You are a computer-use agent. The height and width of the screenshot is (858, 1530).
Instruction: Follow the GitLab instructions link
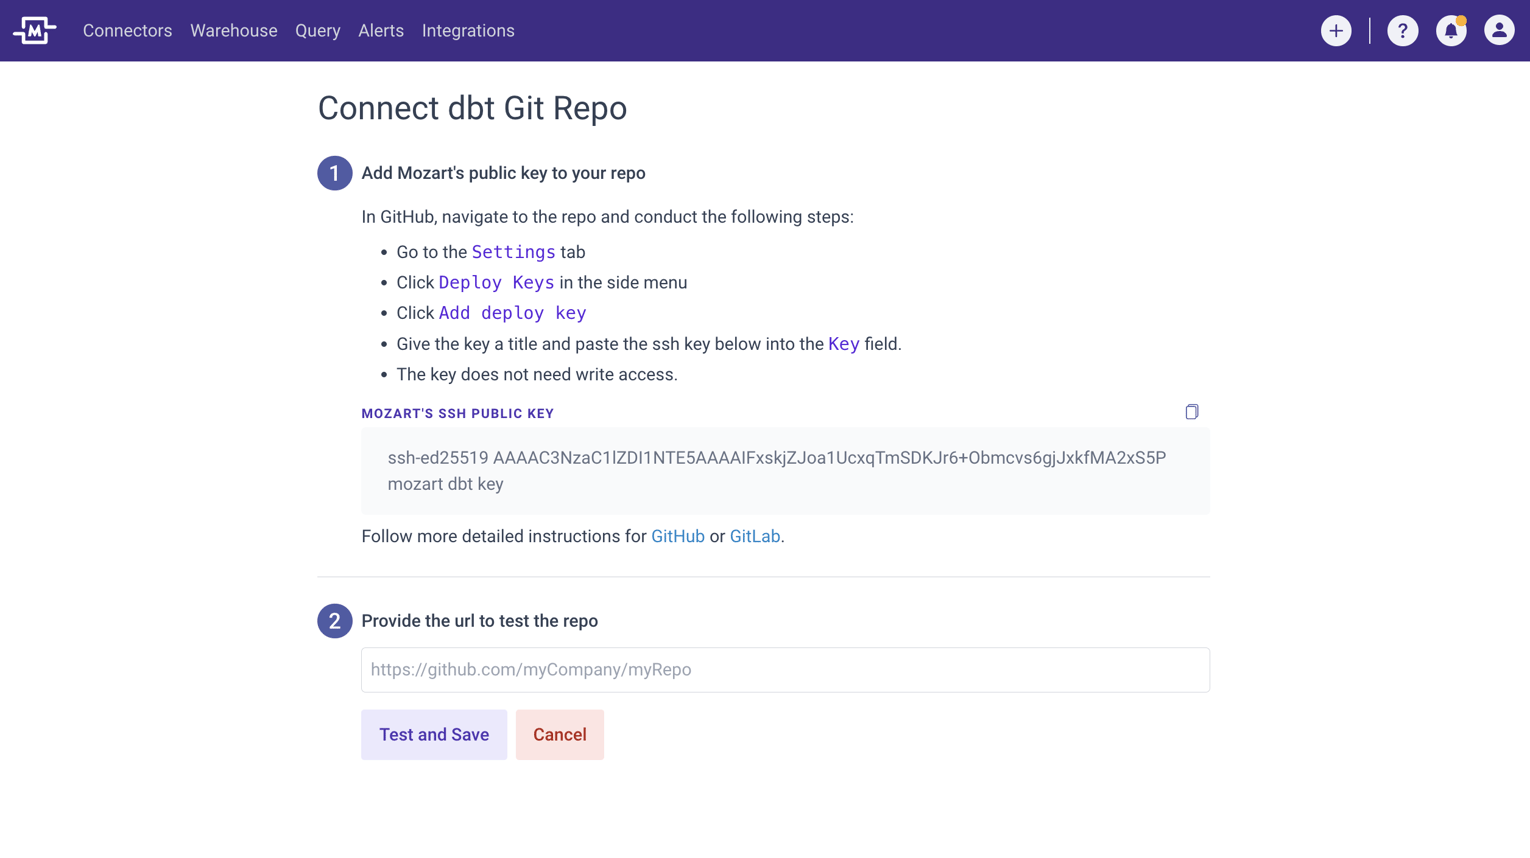pyautogui.click(x=754, y=537)
